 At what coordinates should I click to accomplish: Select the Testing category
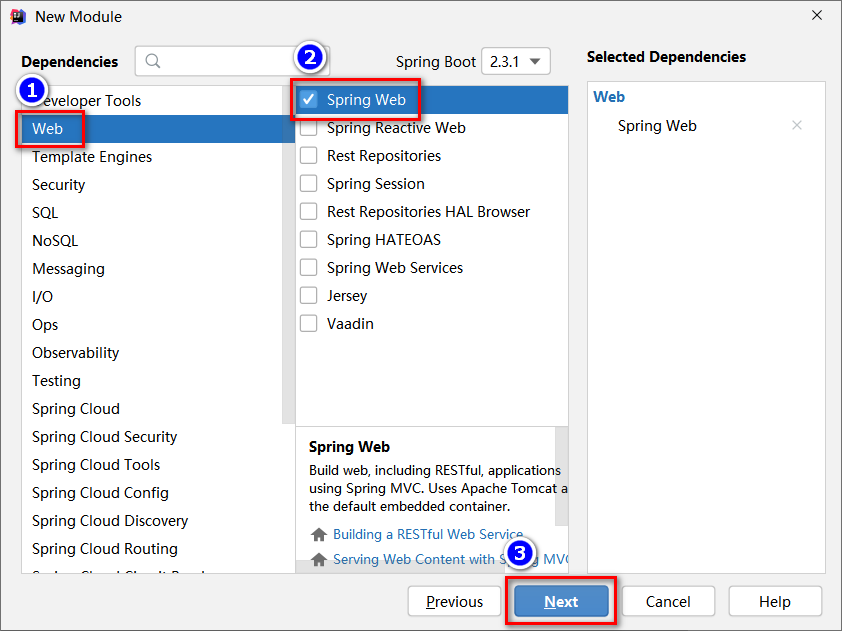click(x=151, y=381)
